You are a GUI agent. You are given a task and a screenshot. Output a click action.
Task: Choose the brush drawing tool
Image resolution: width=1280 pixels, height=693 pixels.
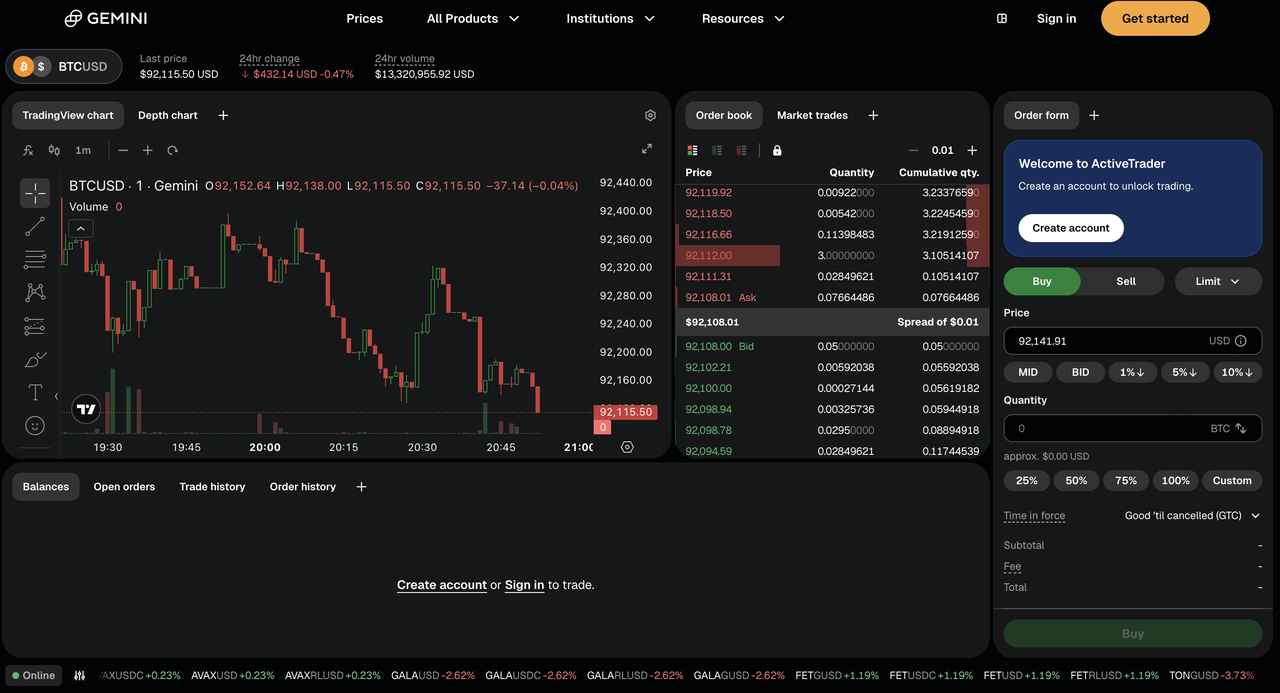(35, 359)
